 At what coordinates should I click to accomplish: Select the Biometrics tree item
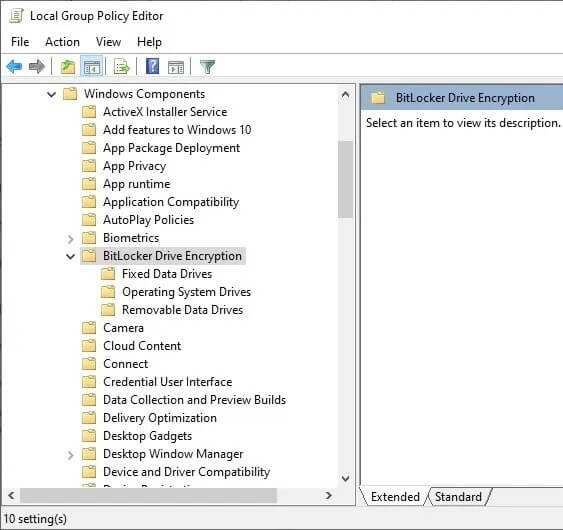pos(131,238)
